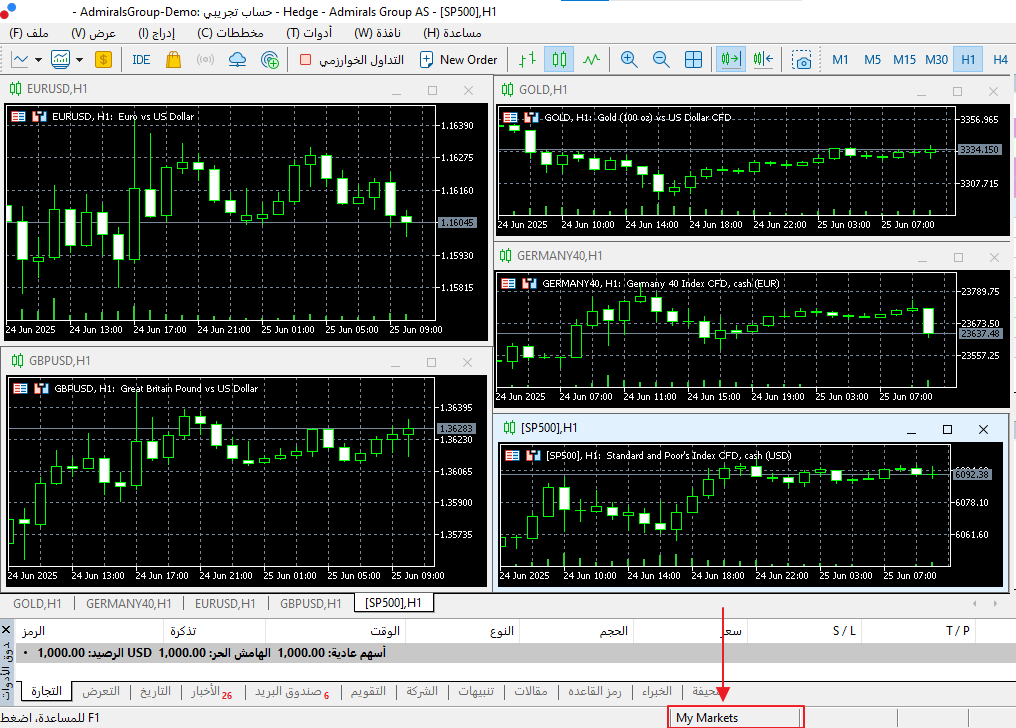Screen dimensions: 1016x728
Task: Take a chart screenshot camera icon
Action: click(x=802, y=60)
